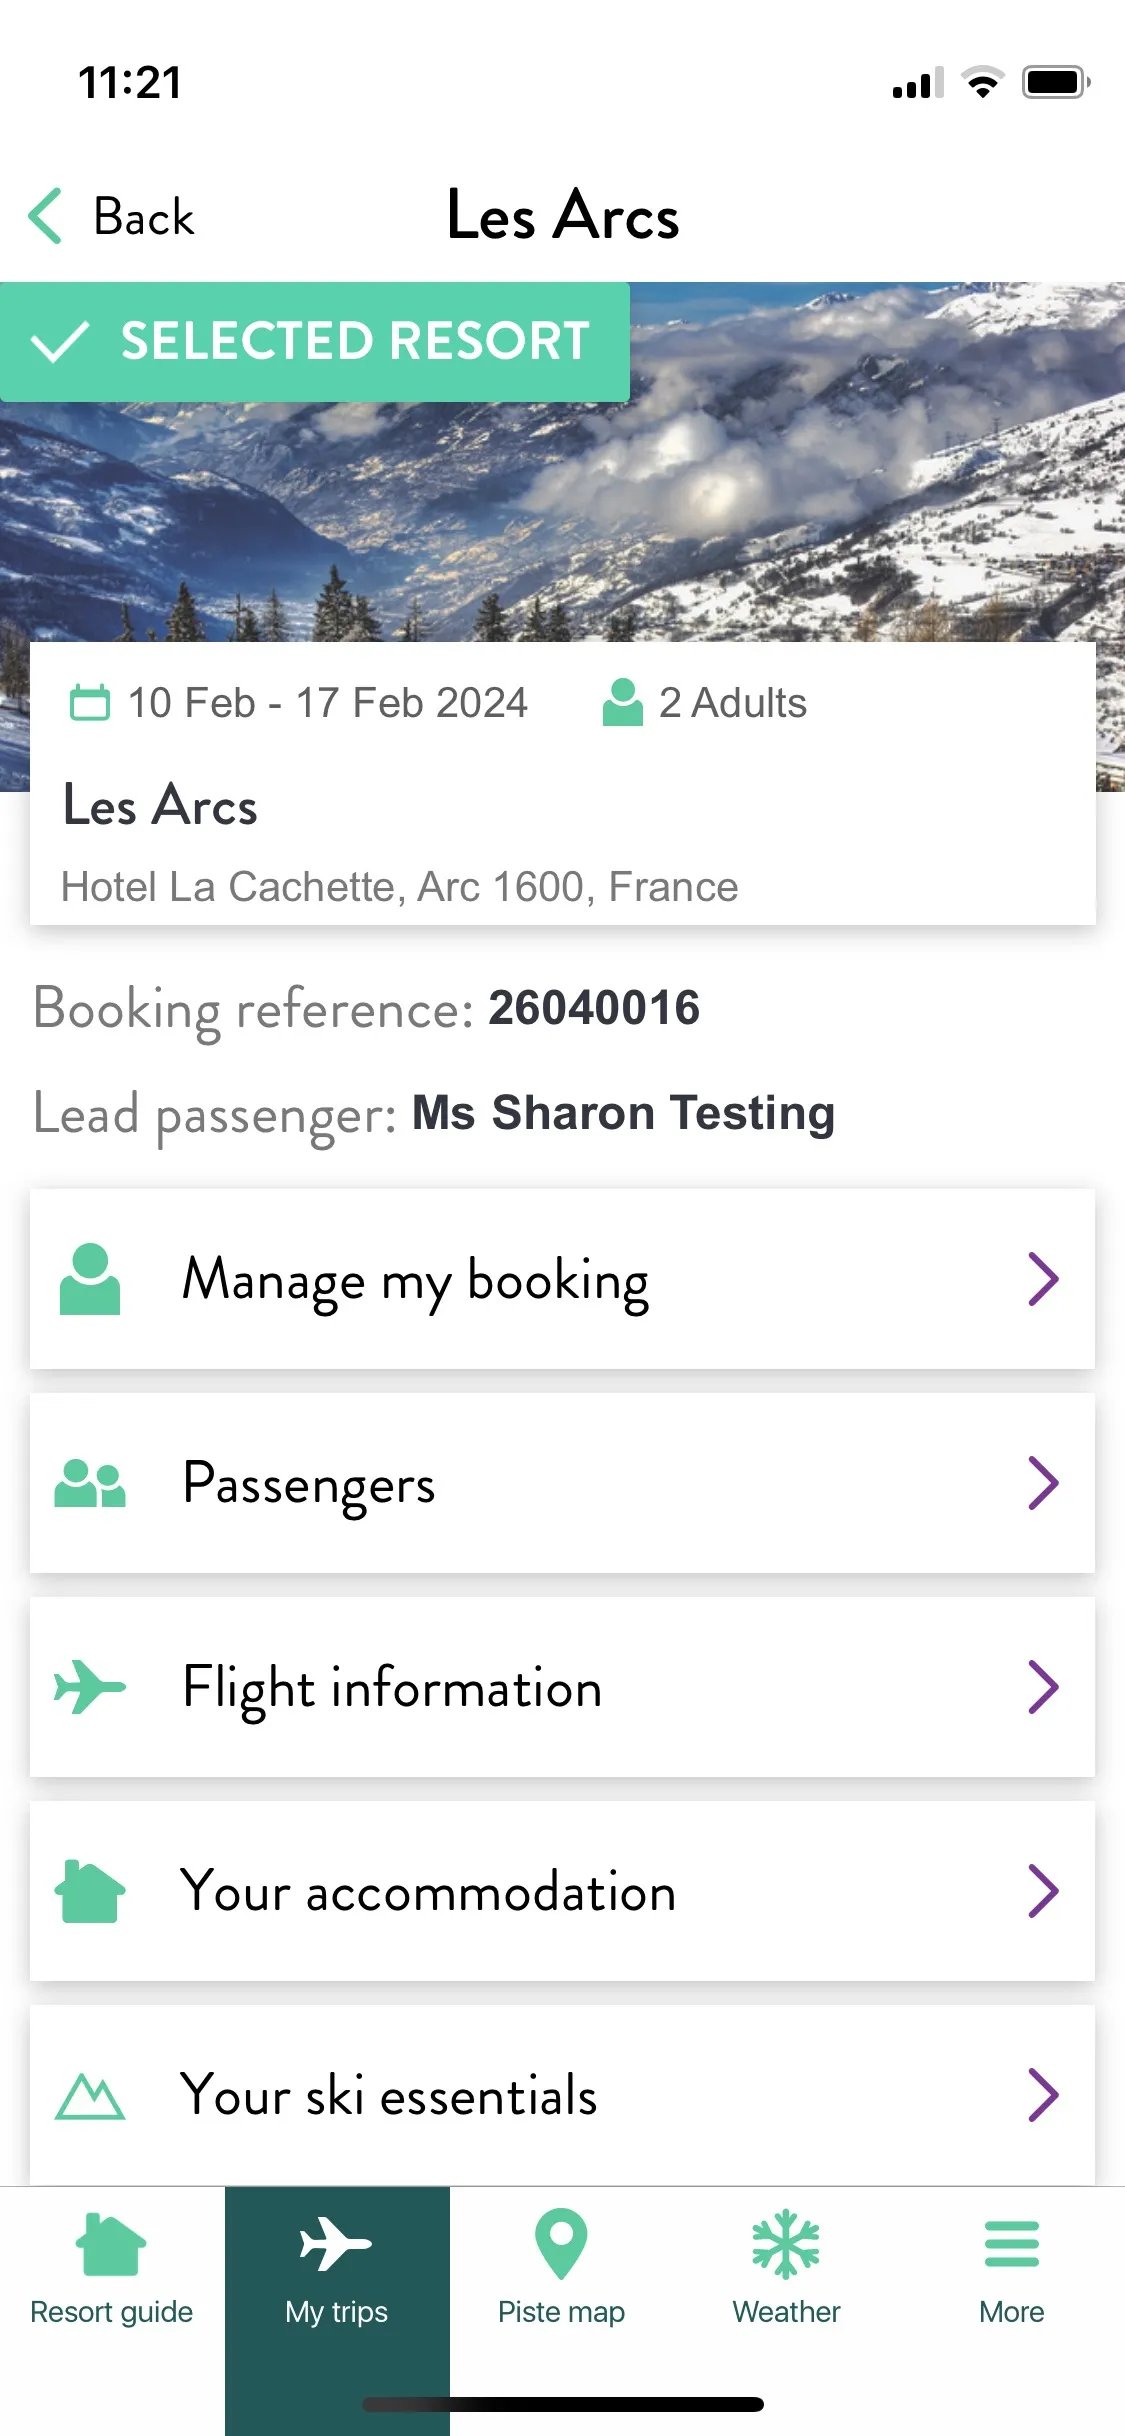Image resolution: width=1125 pixels, height=2436 pixels.
Task: Select the Piste map pin icon
Action: click(x=561, y=2244)
